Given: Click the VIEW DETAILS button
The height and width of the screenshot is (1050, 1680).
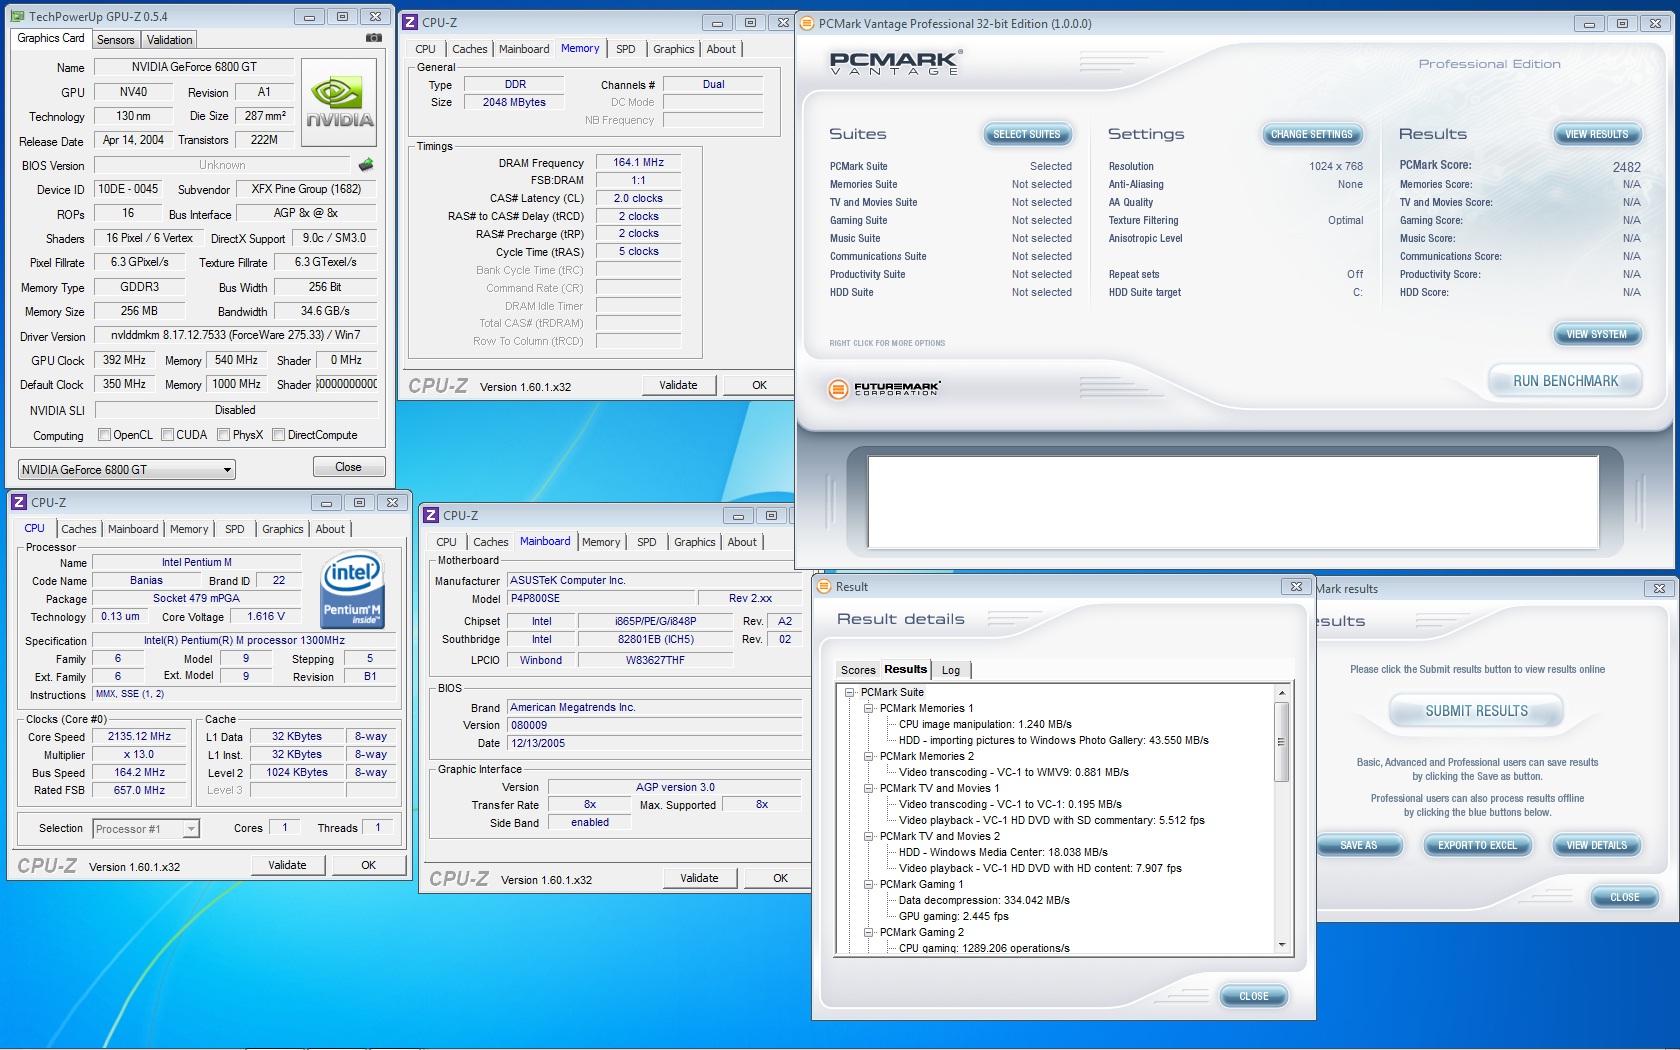Looking at the screenshot, I should click(x=1597, y=845).
